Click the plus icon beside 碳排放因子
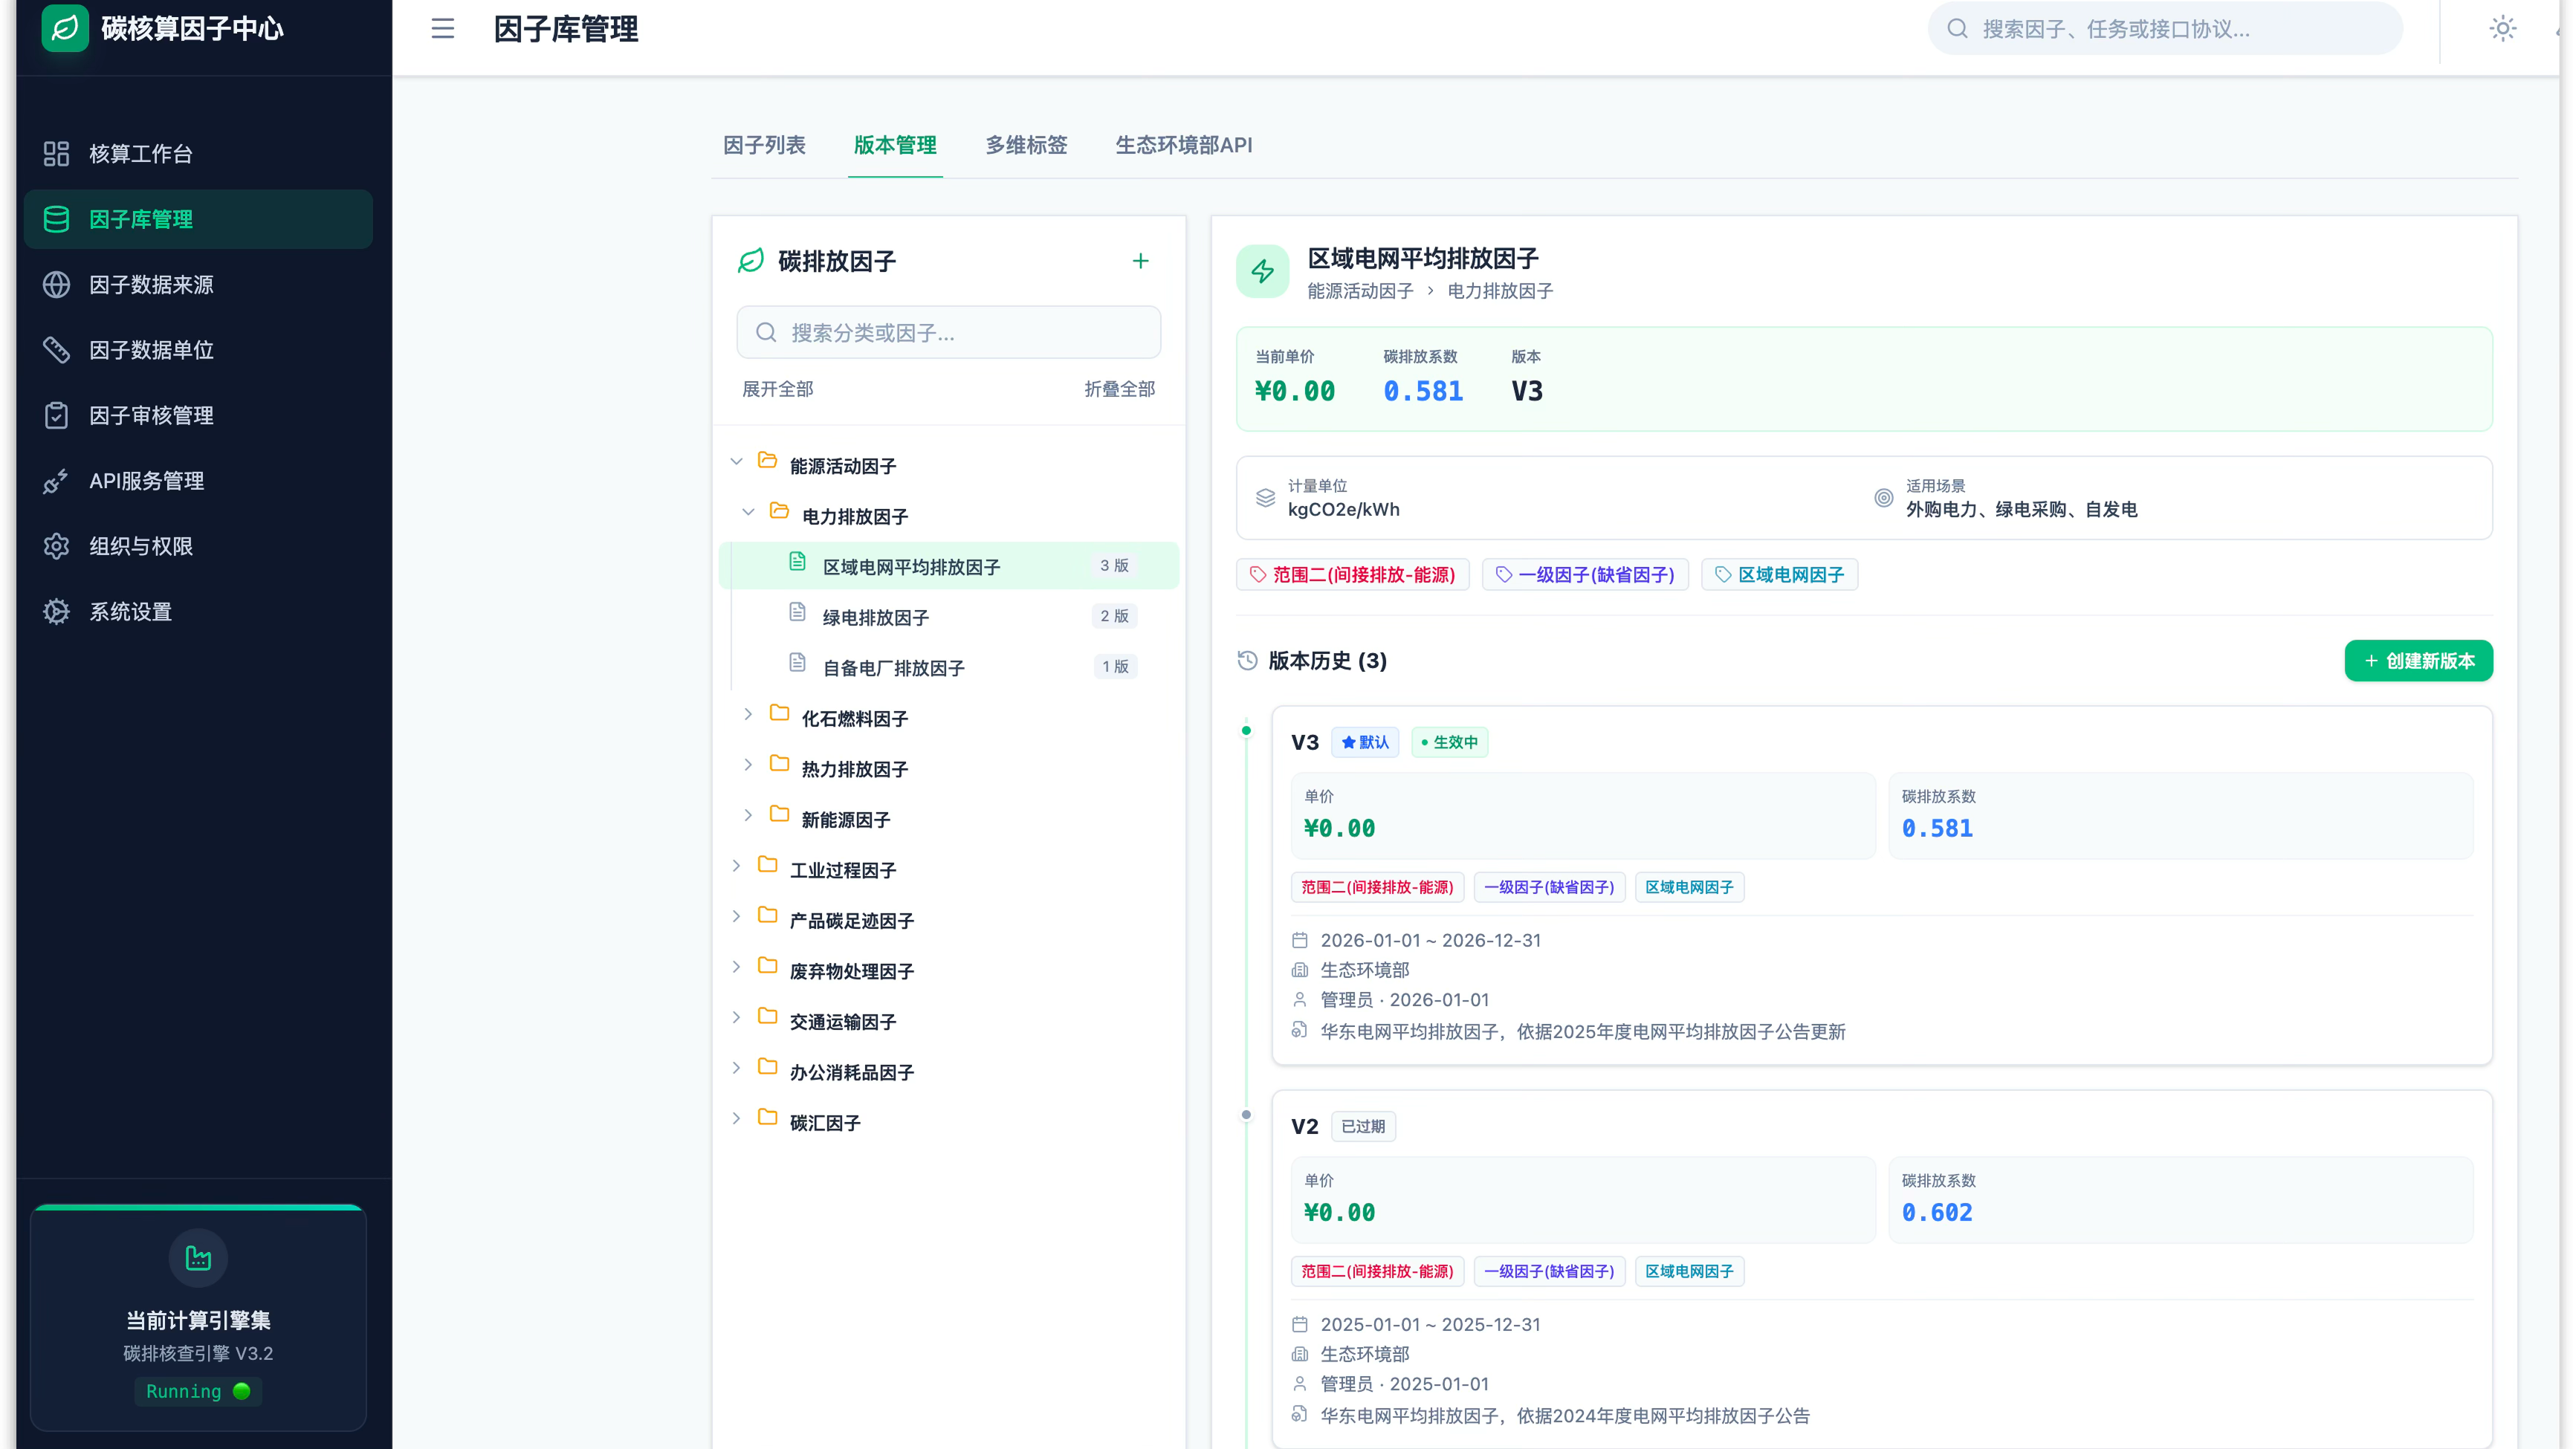 [1140, 261]
